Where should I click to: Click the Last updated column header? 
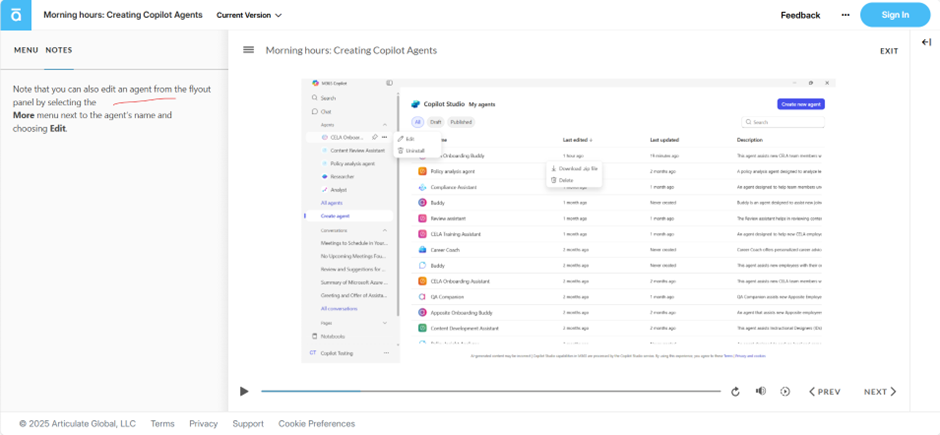pyautogui.click(x=664, y=140)
